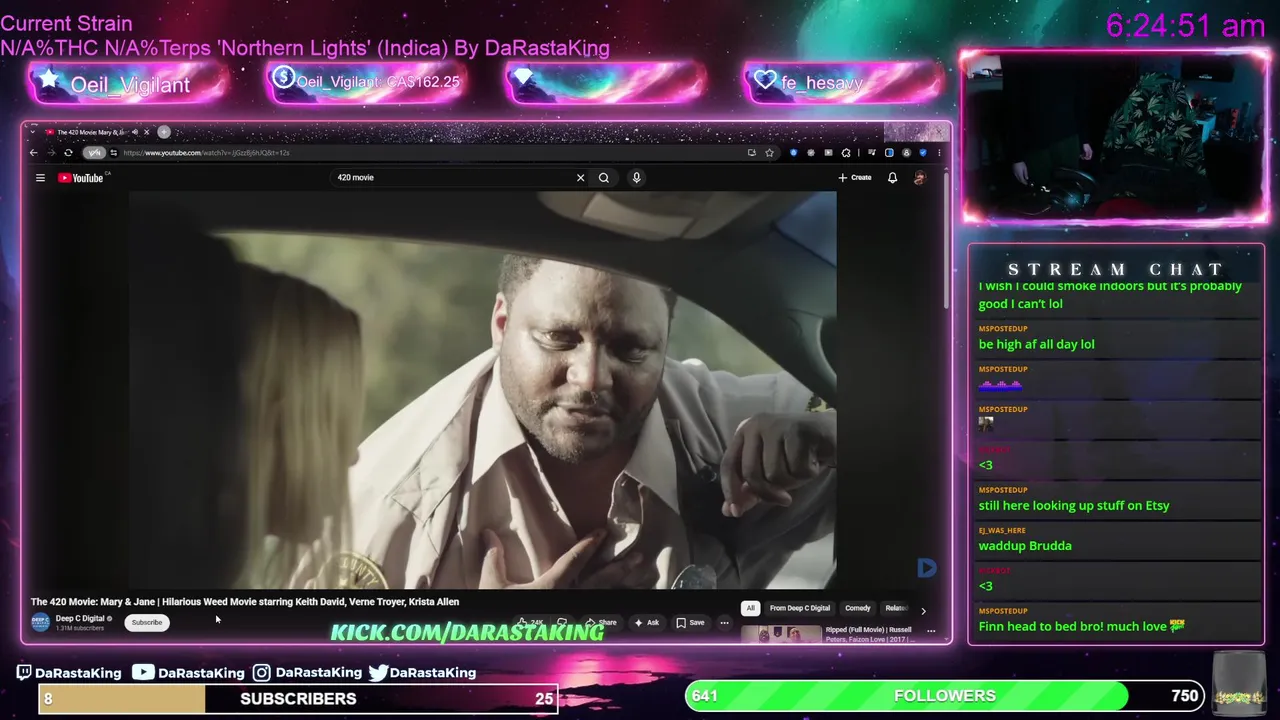The image size is (1280, 720).
Task: Click the '1.31M subscribers' text
Action: 79,628
